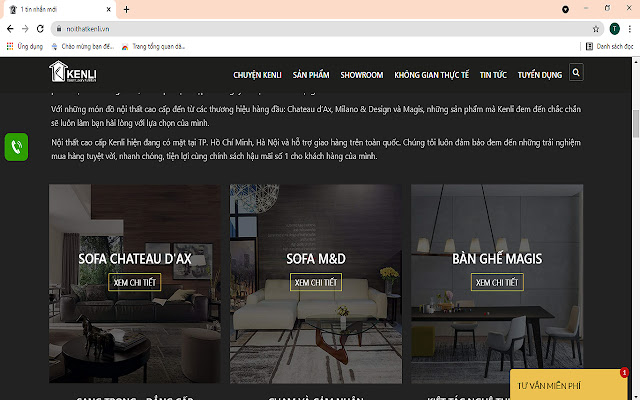The width and height of the screenshot is (640, 400).
Task: Open a new tab with plus button
Action: [127, 9]
